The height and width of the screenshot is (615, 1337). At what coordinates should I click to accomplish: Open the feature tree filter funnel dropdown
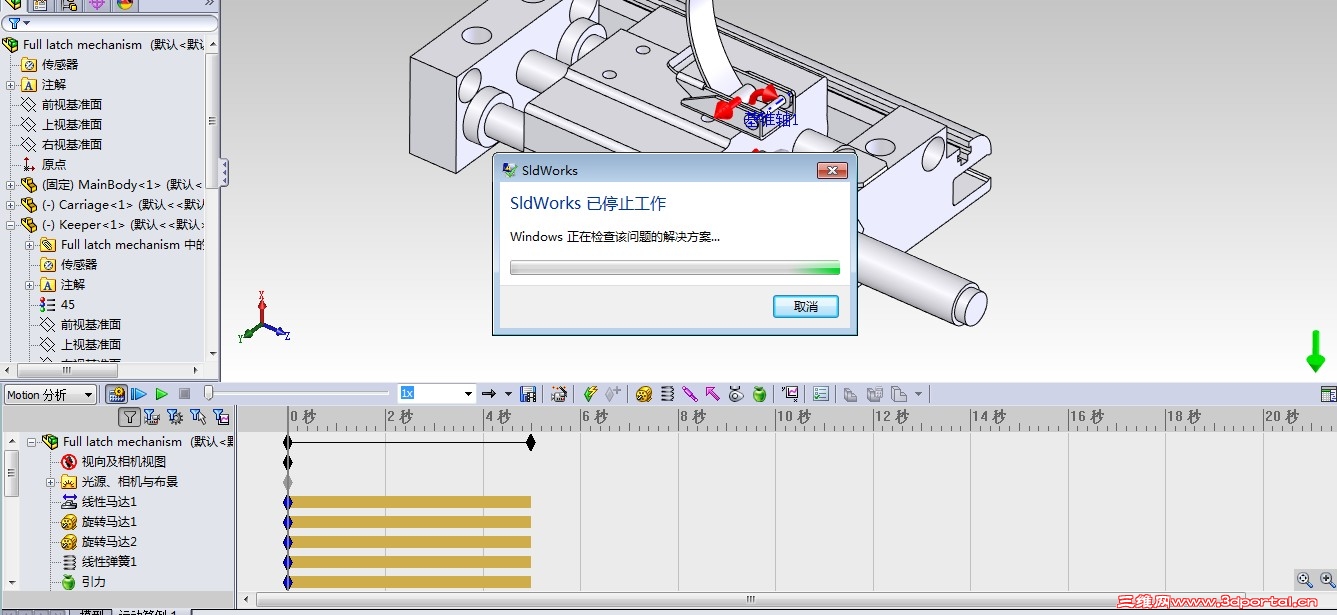26,23
